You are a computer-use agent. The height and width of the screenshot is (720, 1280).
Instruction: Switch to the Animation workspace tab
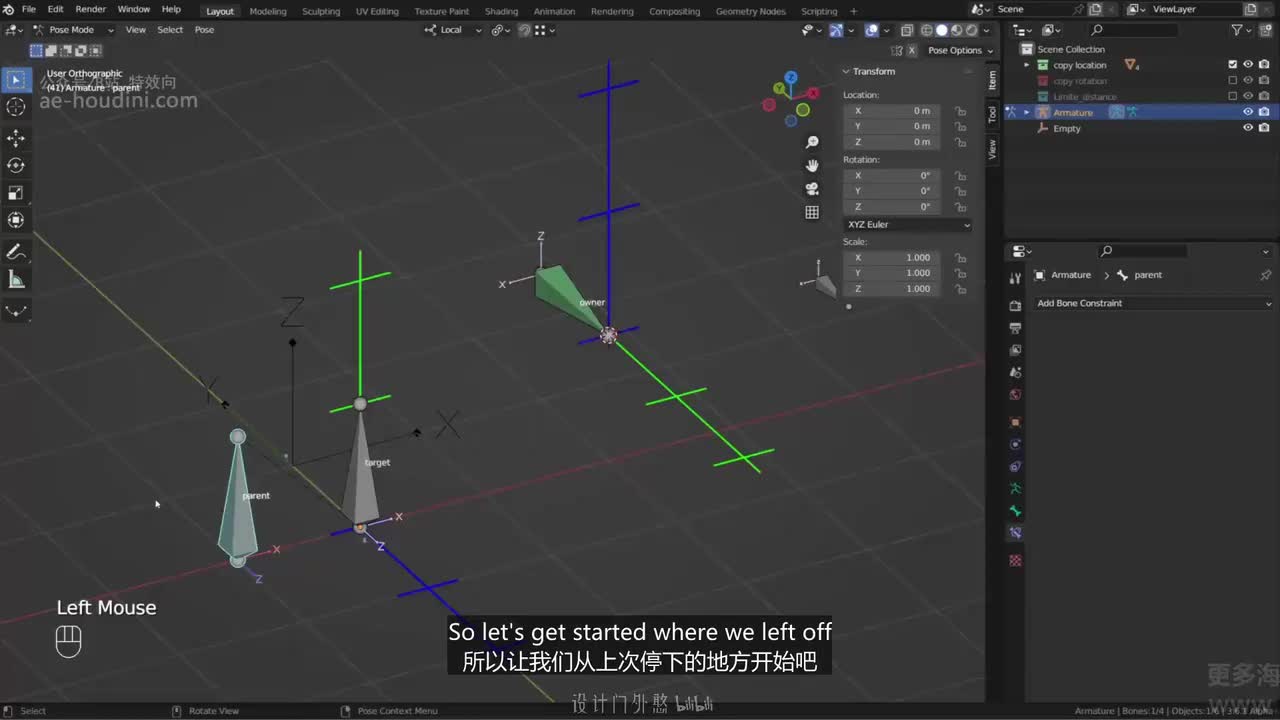click(554, 11)
